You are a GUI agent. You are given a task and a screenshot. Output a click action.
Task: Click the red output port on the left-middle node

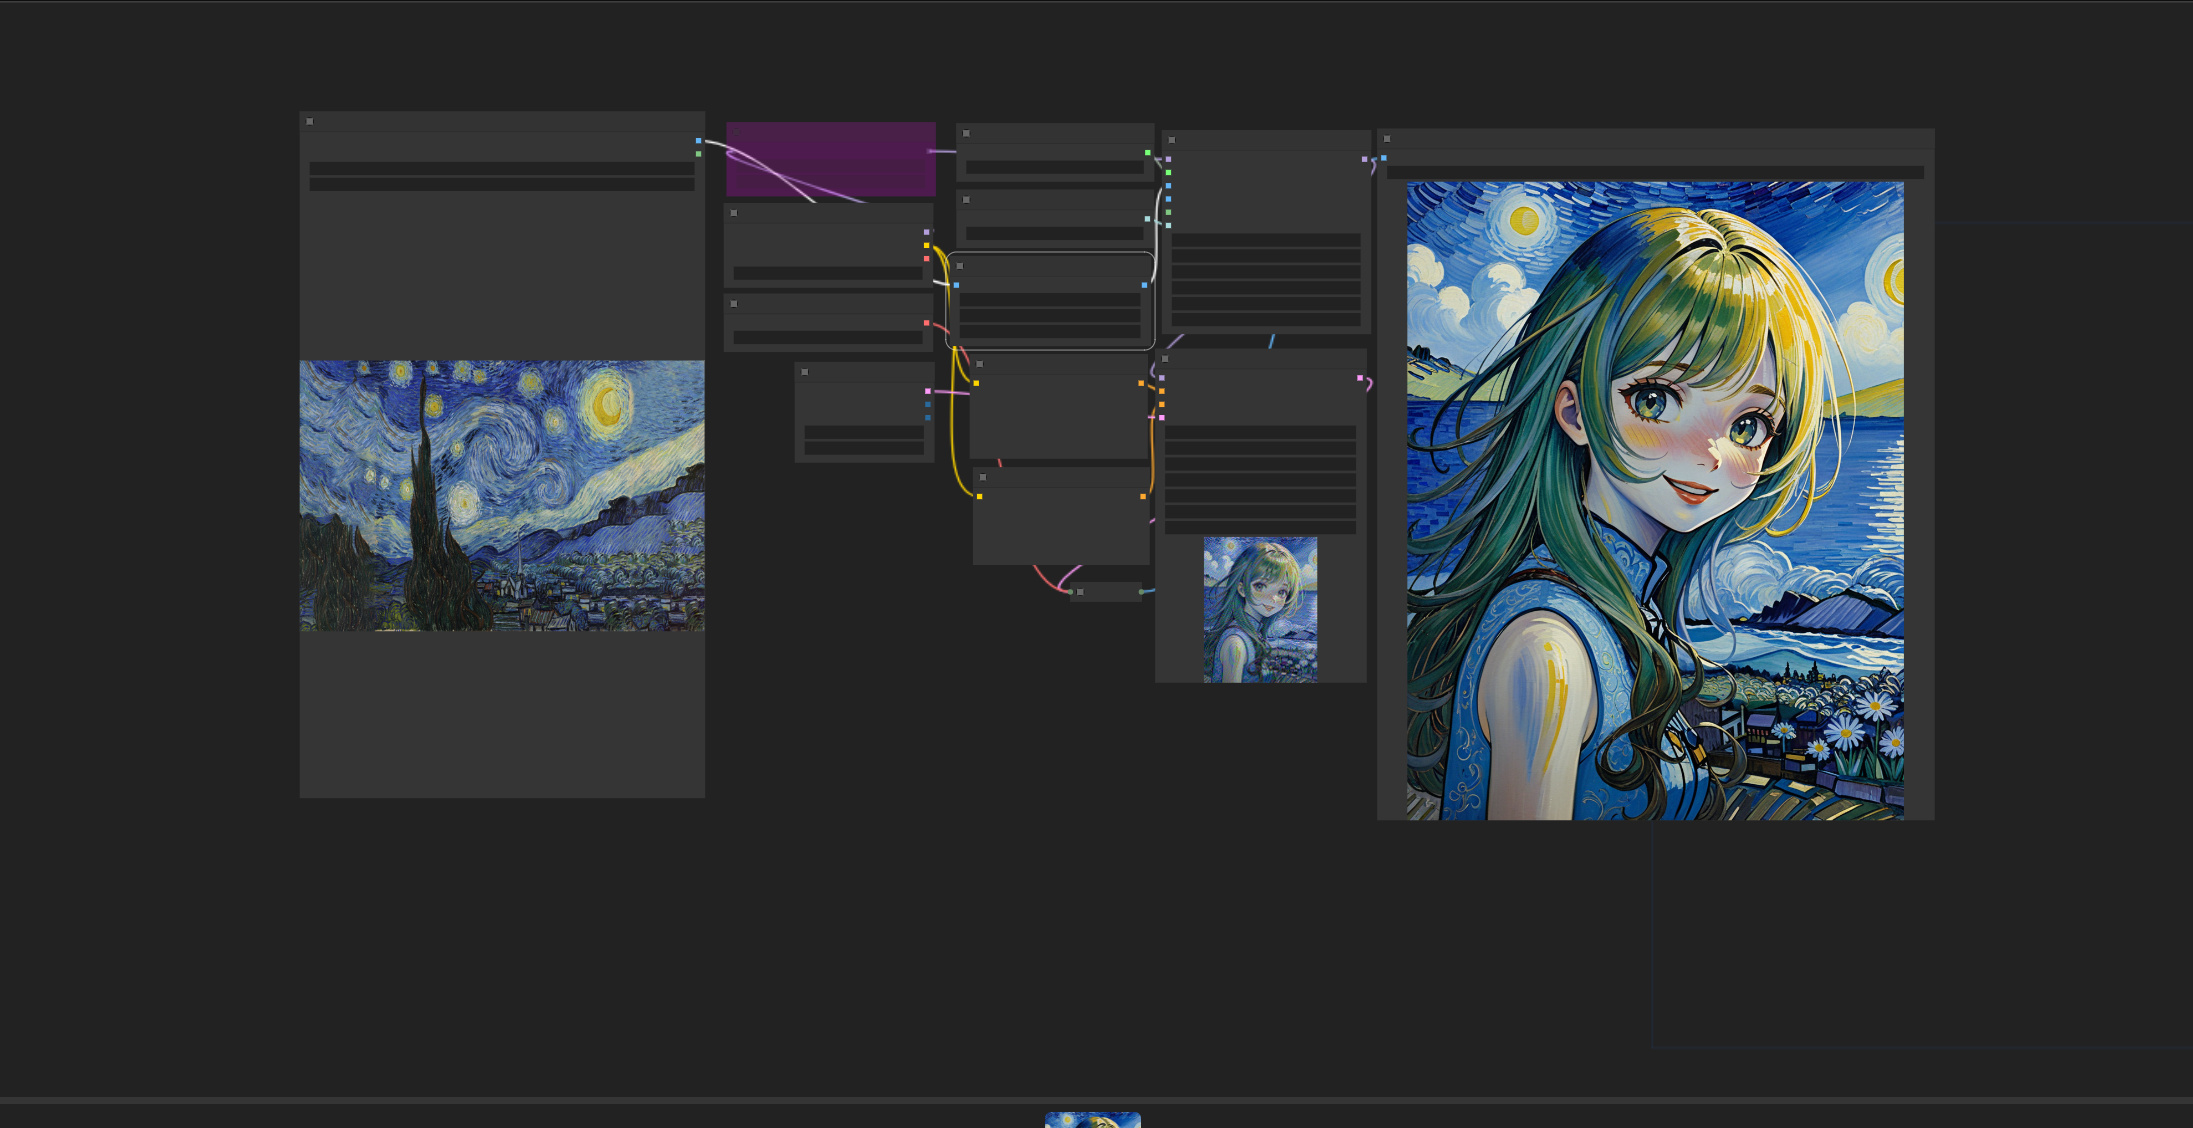tap(927, 322)
